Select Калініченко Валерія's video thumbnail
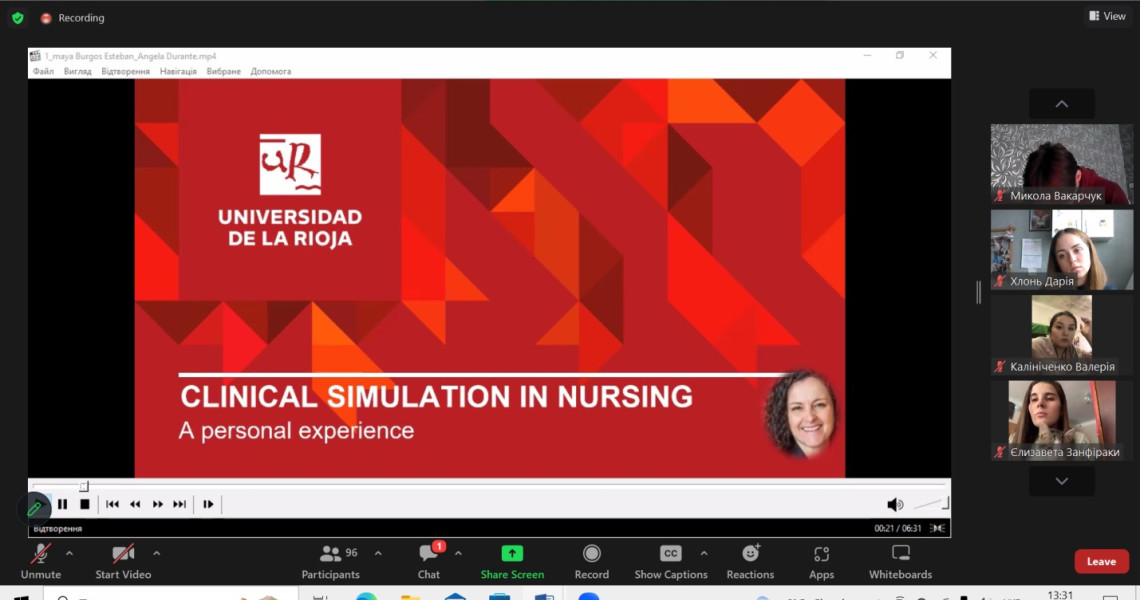1140x600 pixels. pyautogui.click(x=1061, y=335)
